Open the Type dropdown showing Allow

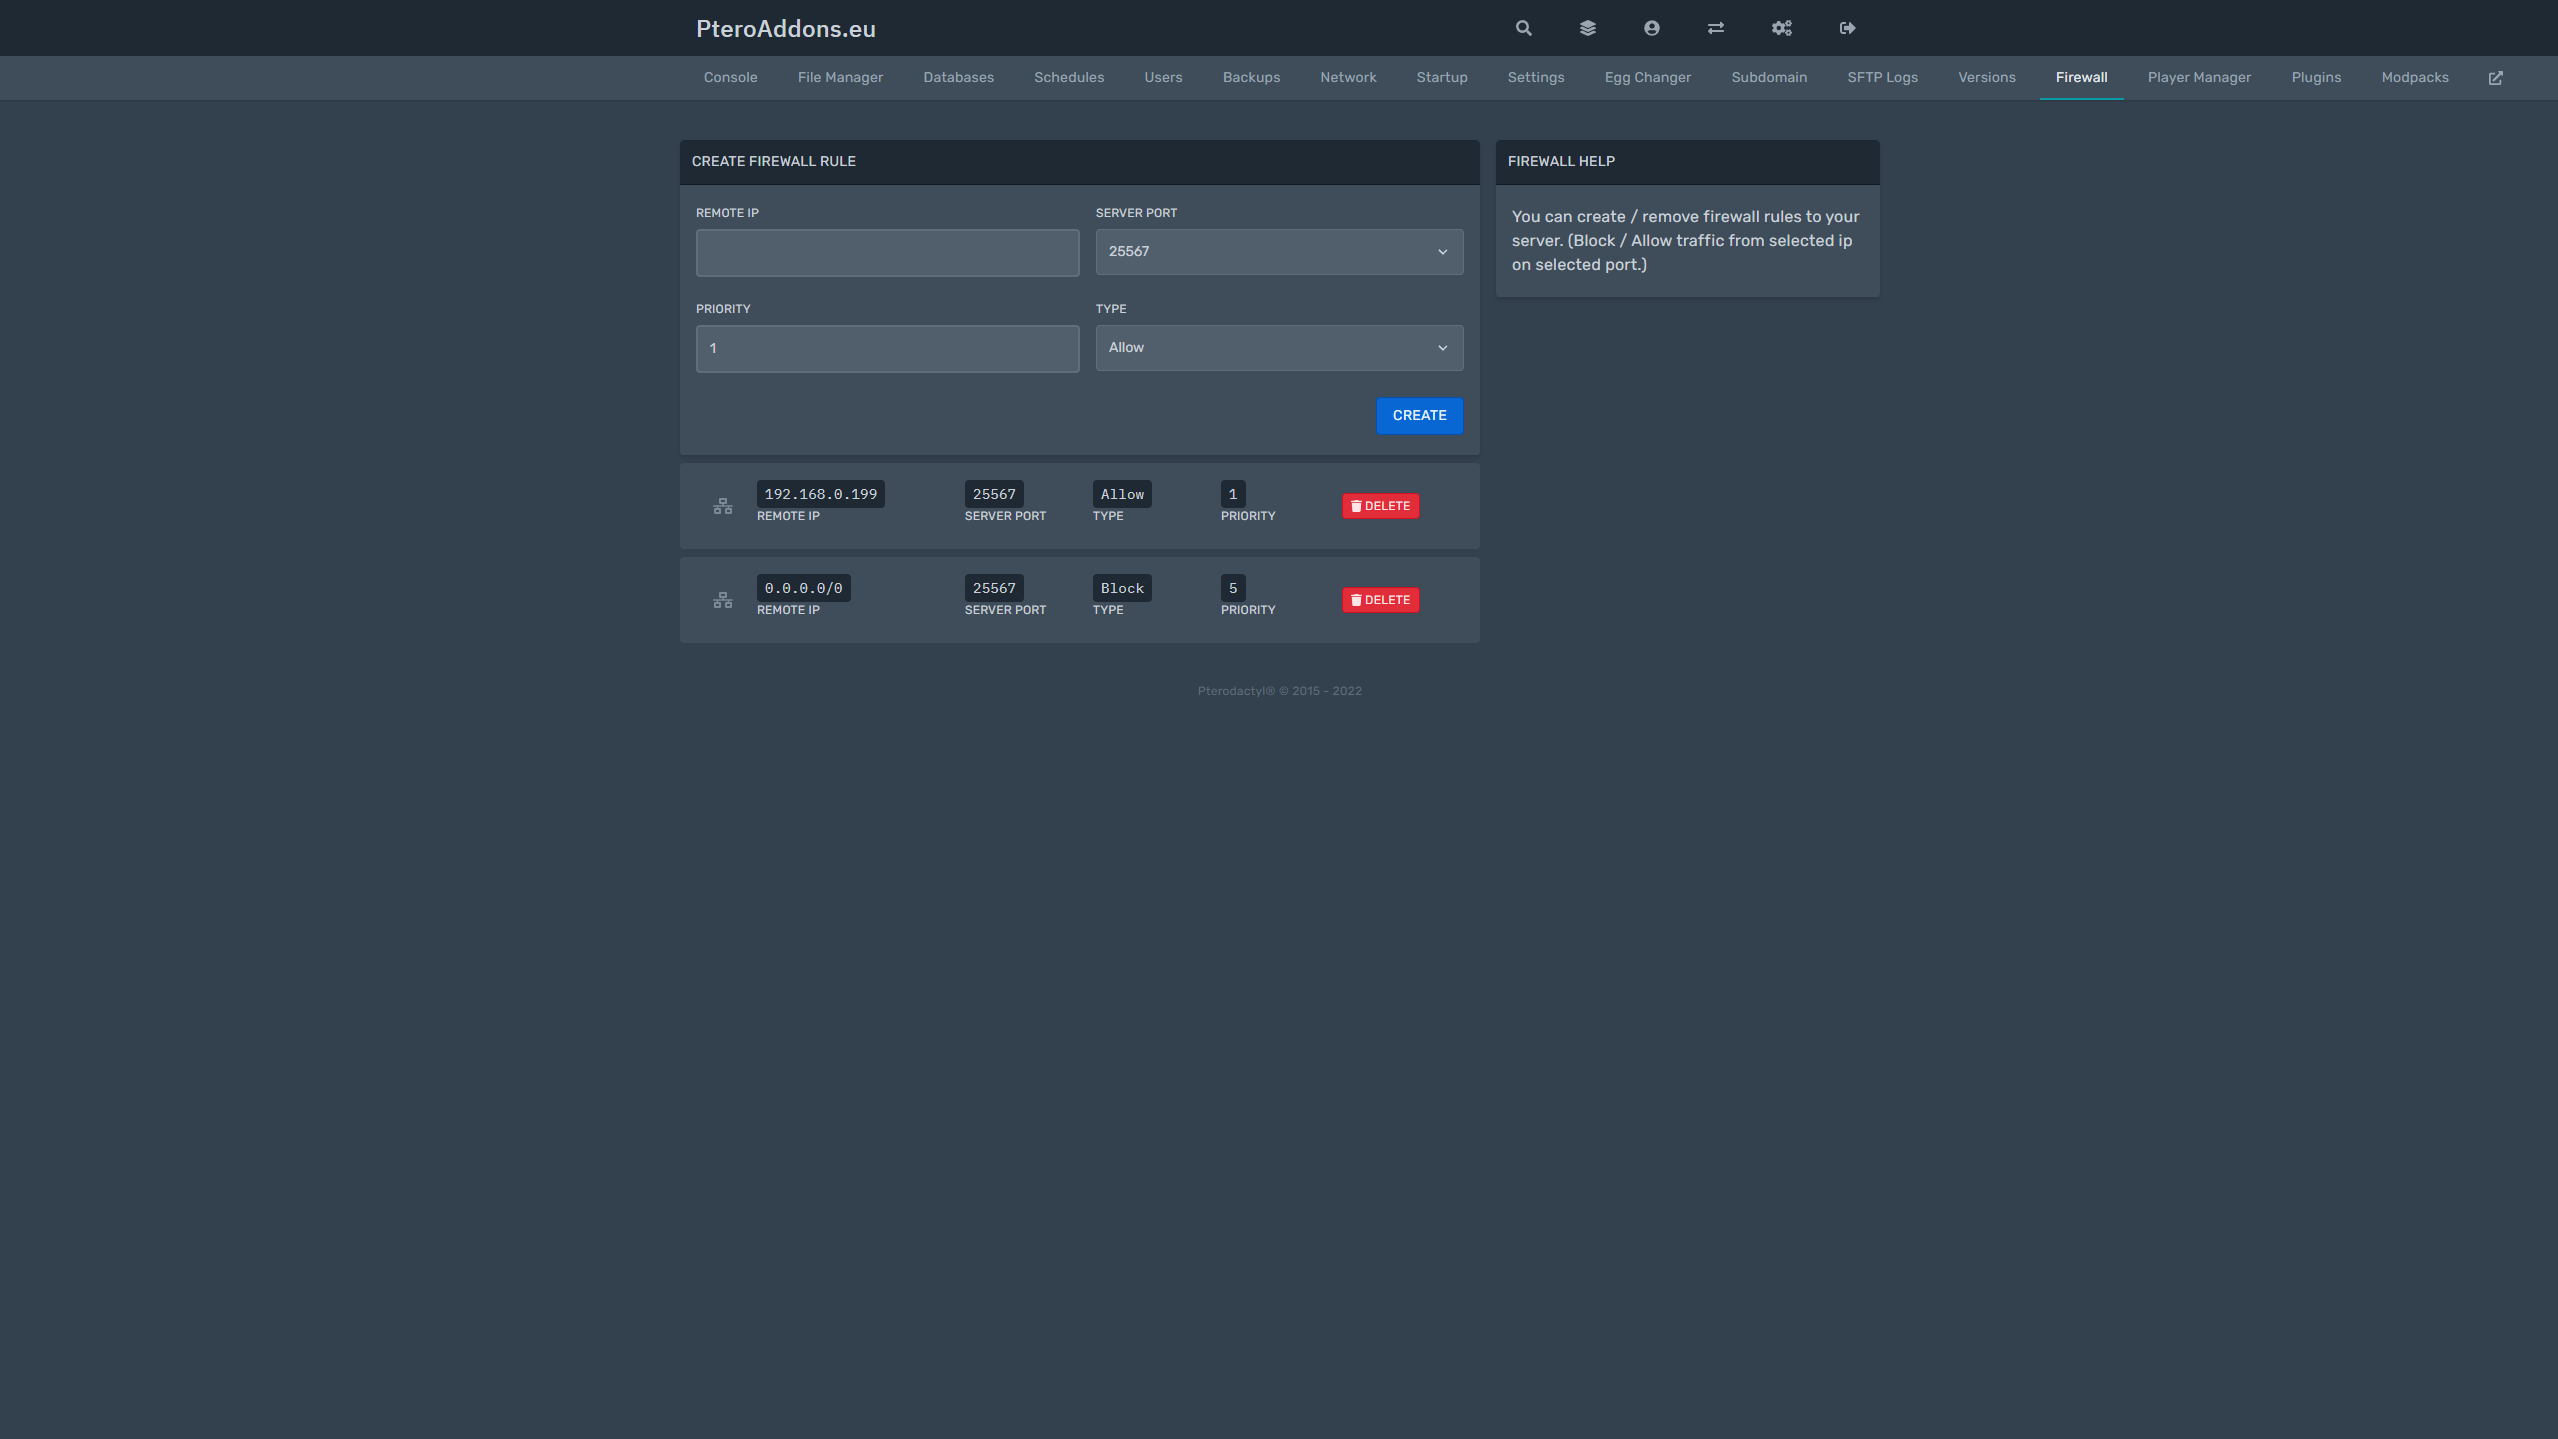click(x=1278, y=347)
